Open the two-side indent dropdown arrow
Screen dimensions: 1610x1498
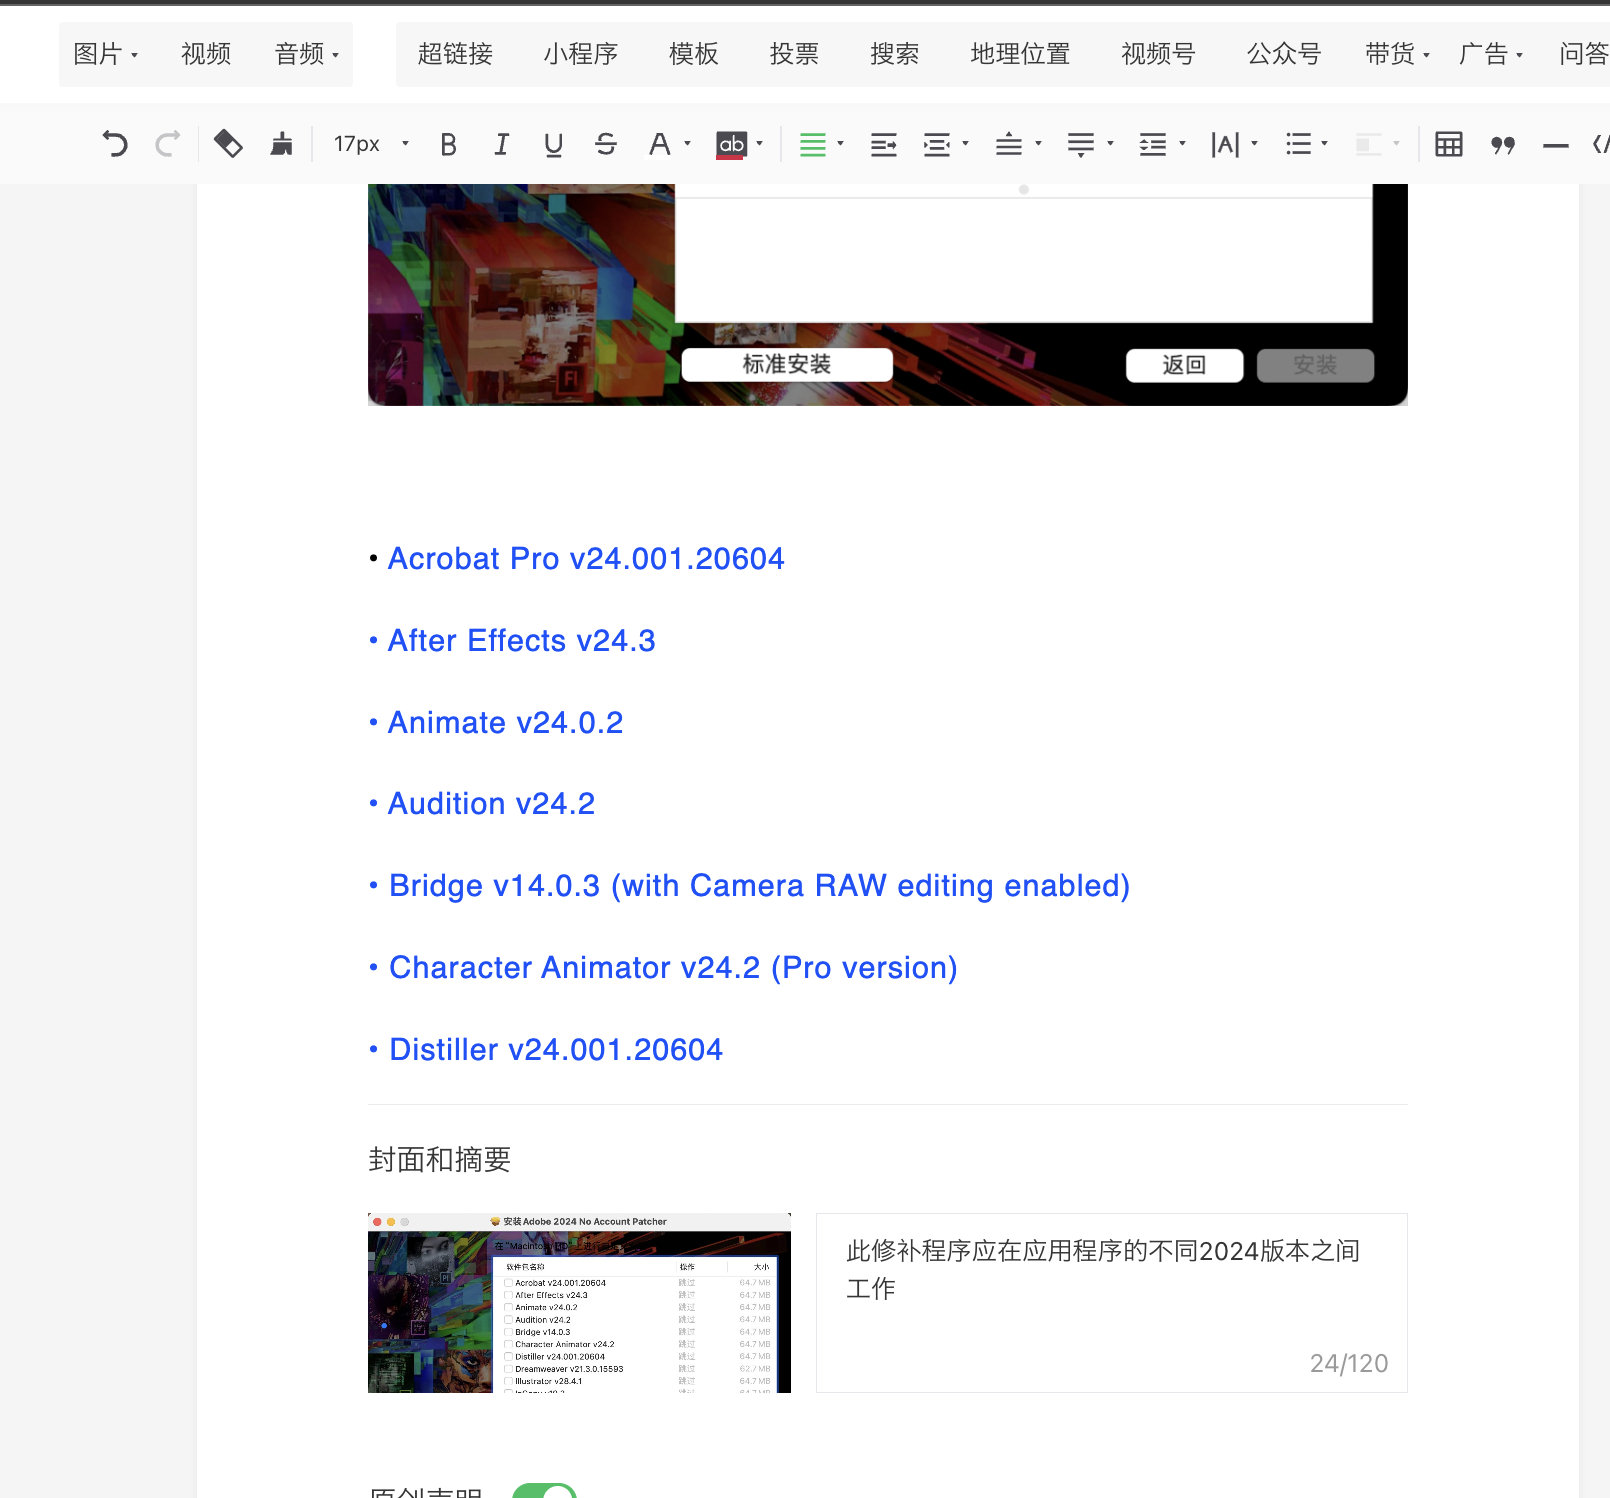[x=965, y=145]
